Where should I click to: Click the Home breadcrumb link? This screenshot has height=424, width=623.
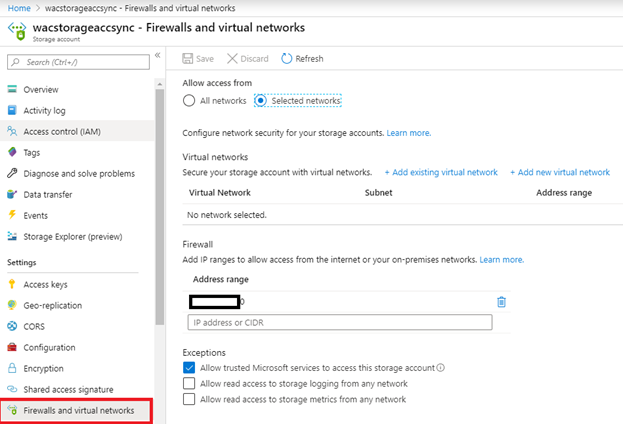[19, 8]
